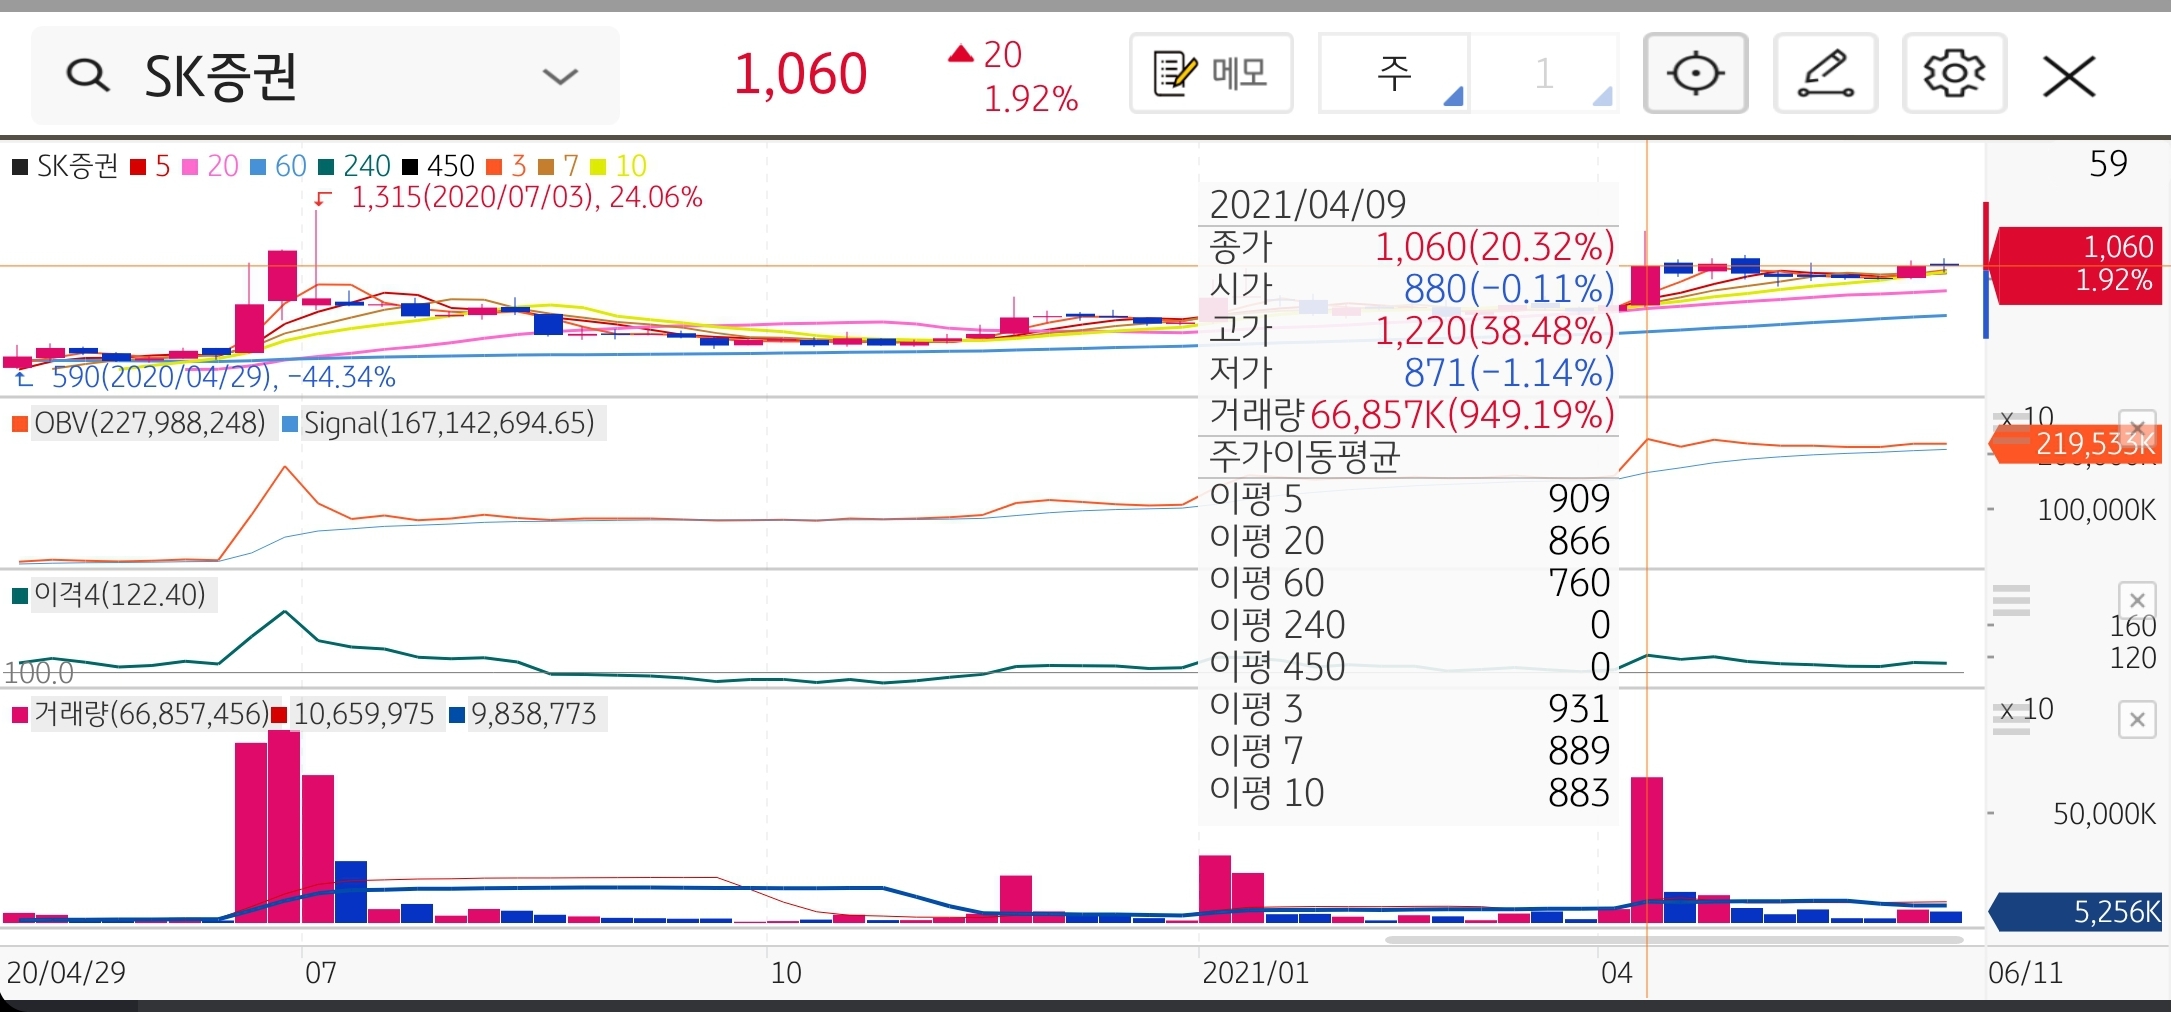Click the 1,060 current price header
The image size is (2171, 1012).
pyautogui.click(x=800, y=74)
